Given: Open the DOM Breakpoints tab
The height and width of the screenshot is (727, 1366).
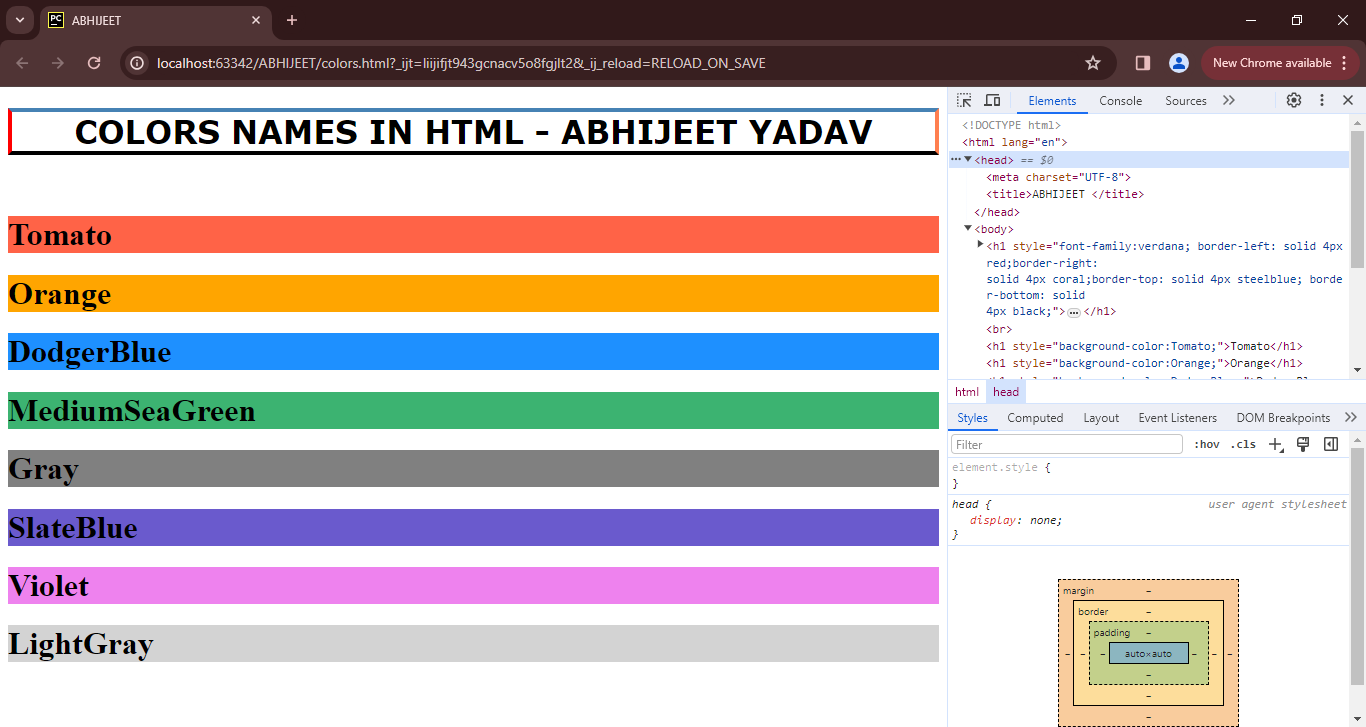Looking at the screenshot, I should click(x=1283, y=418).
